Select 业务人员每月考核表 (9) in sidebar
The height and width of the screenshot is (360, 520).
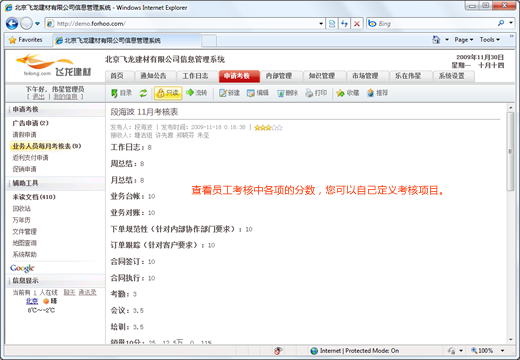(47, 146)
